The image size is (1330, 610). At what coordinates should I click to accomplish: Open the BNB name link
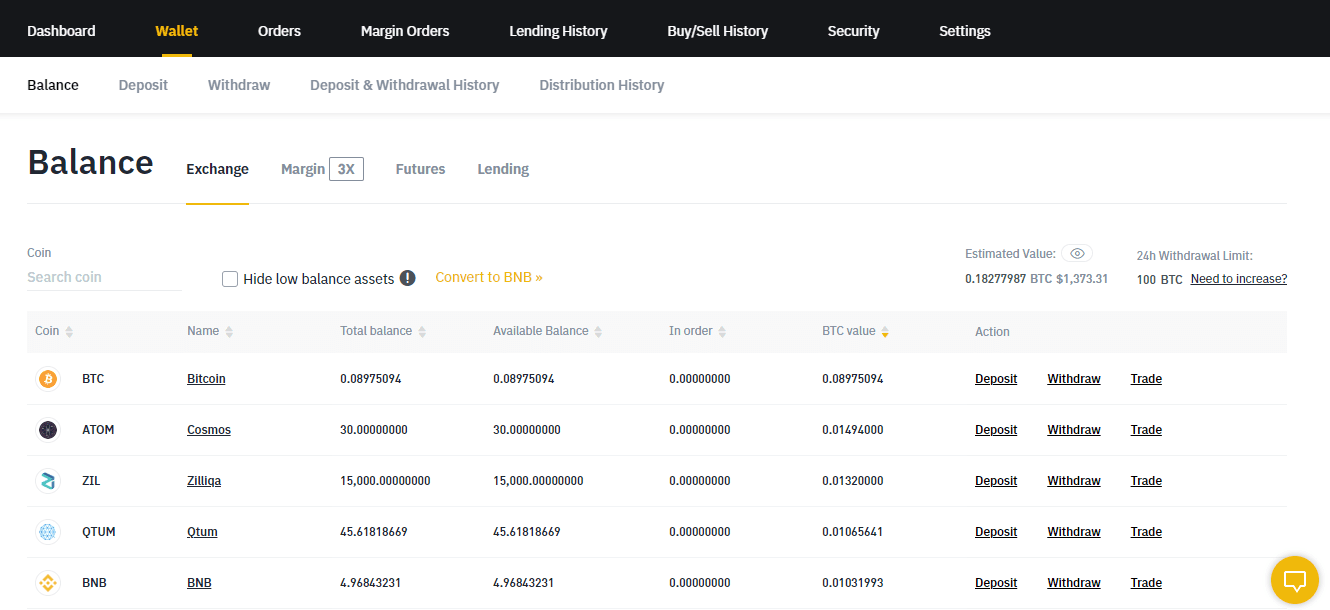tap(199, 583)
